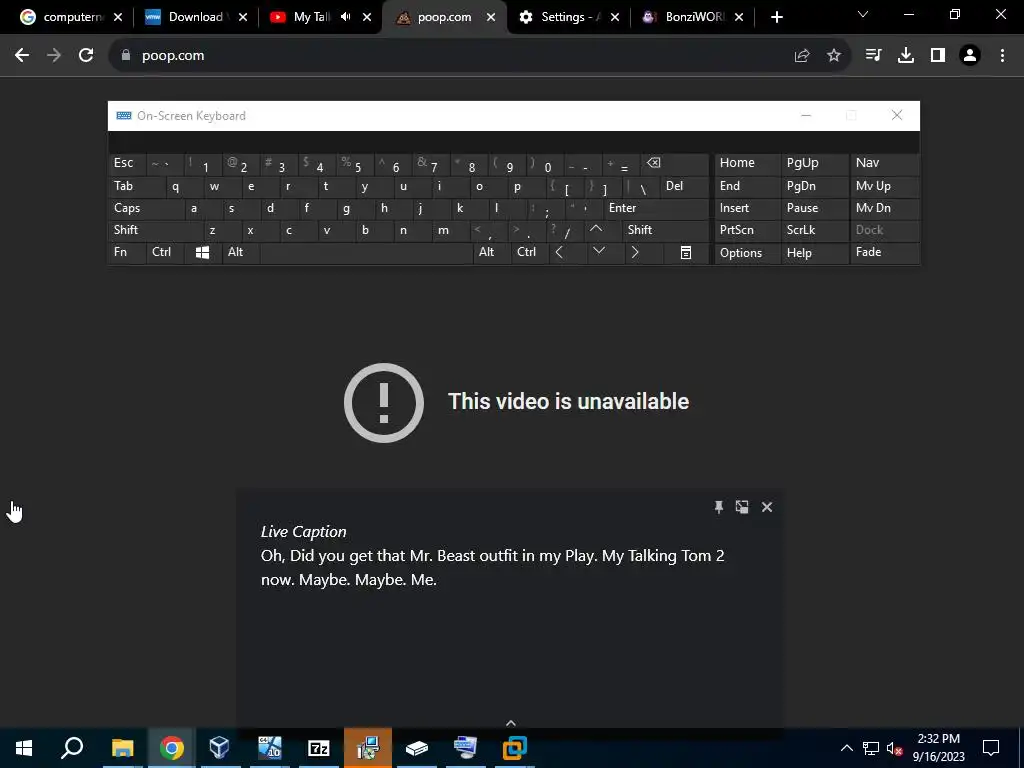Viewport: 1024px width, 768px height.
Task: Click the up arrow key on On-Screen Keyboard
Action: click(x=596, y=230)
